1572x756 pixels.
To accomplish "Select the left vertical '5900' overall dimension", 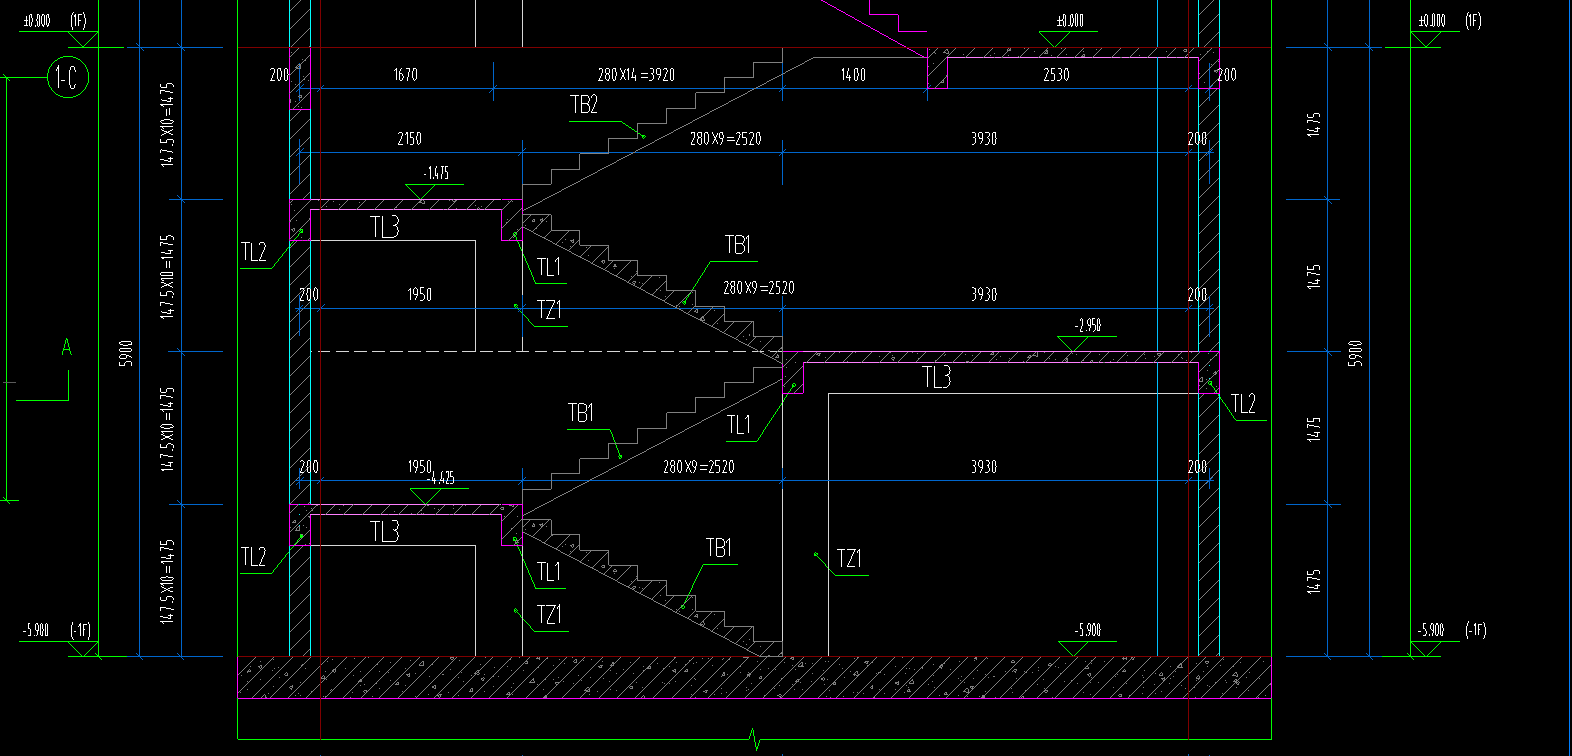I will tap(127, 354).
